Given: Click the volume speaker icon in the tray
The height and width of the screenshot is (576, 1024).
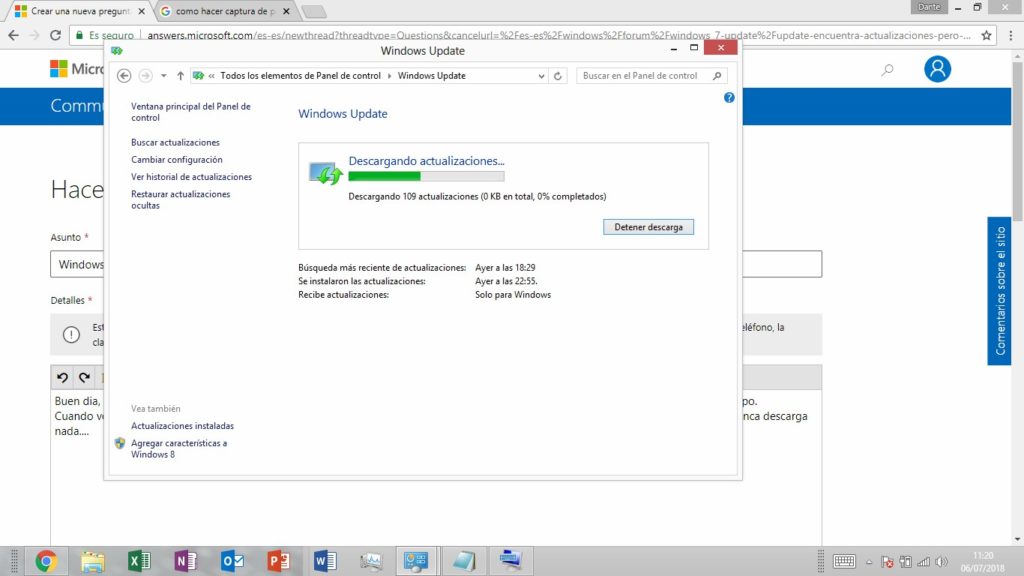Looking at the screenshot, I should [x=941, y=562].
